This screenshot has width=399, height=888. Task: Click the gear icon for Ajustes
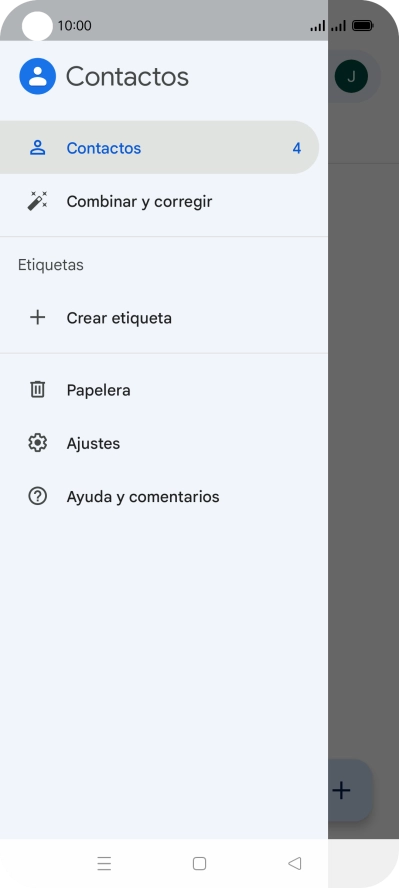coord(37,443)
